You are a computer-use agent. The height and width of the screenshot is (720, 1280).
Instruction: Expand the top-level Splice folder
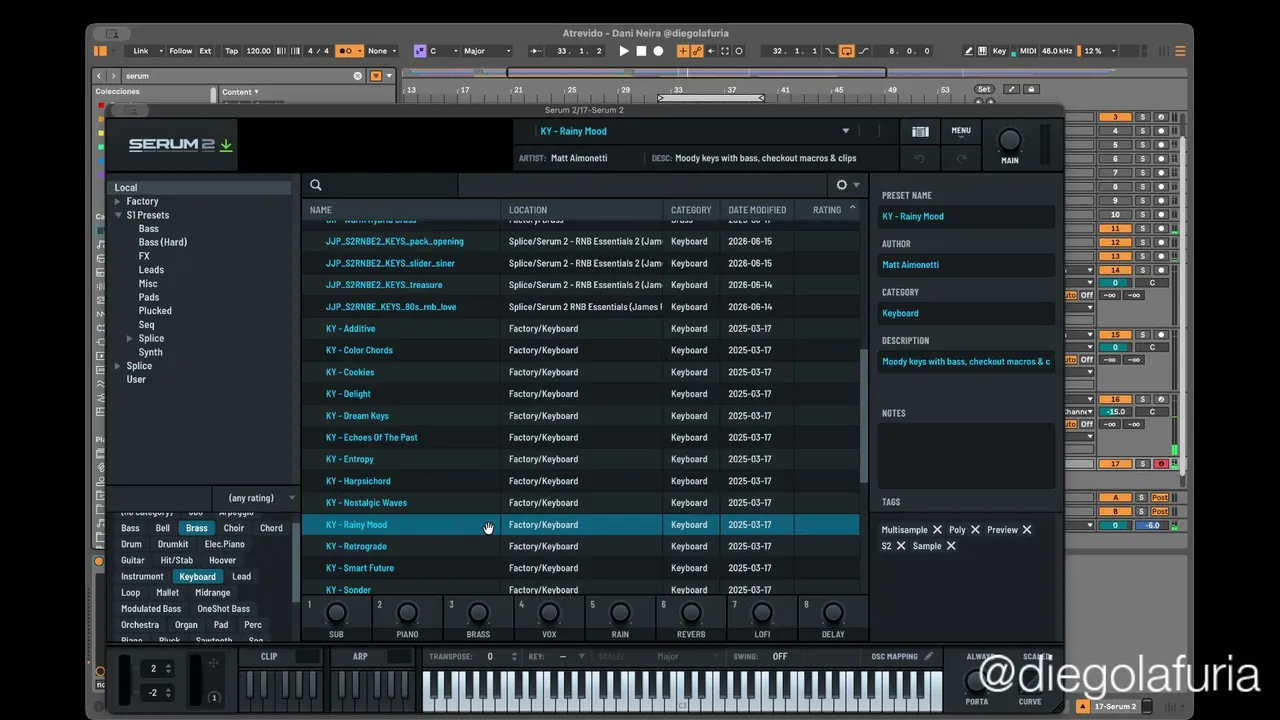click(118, 366)
